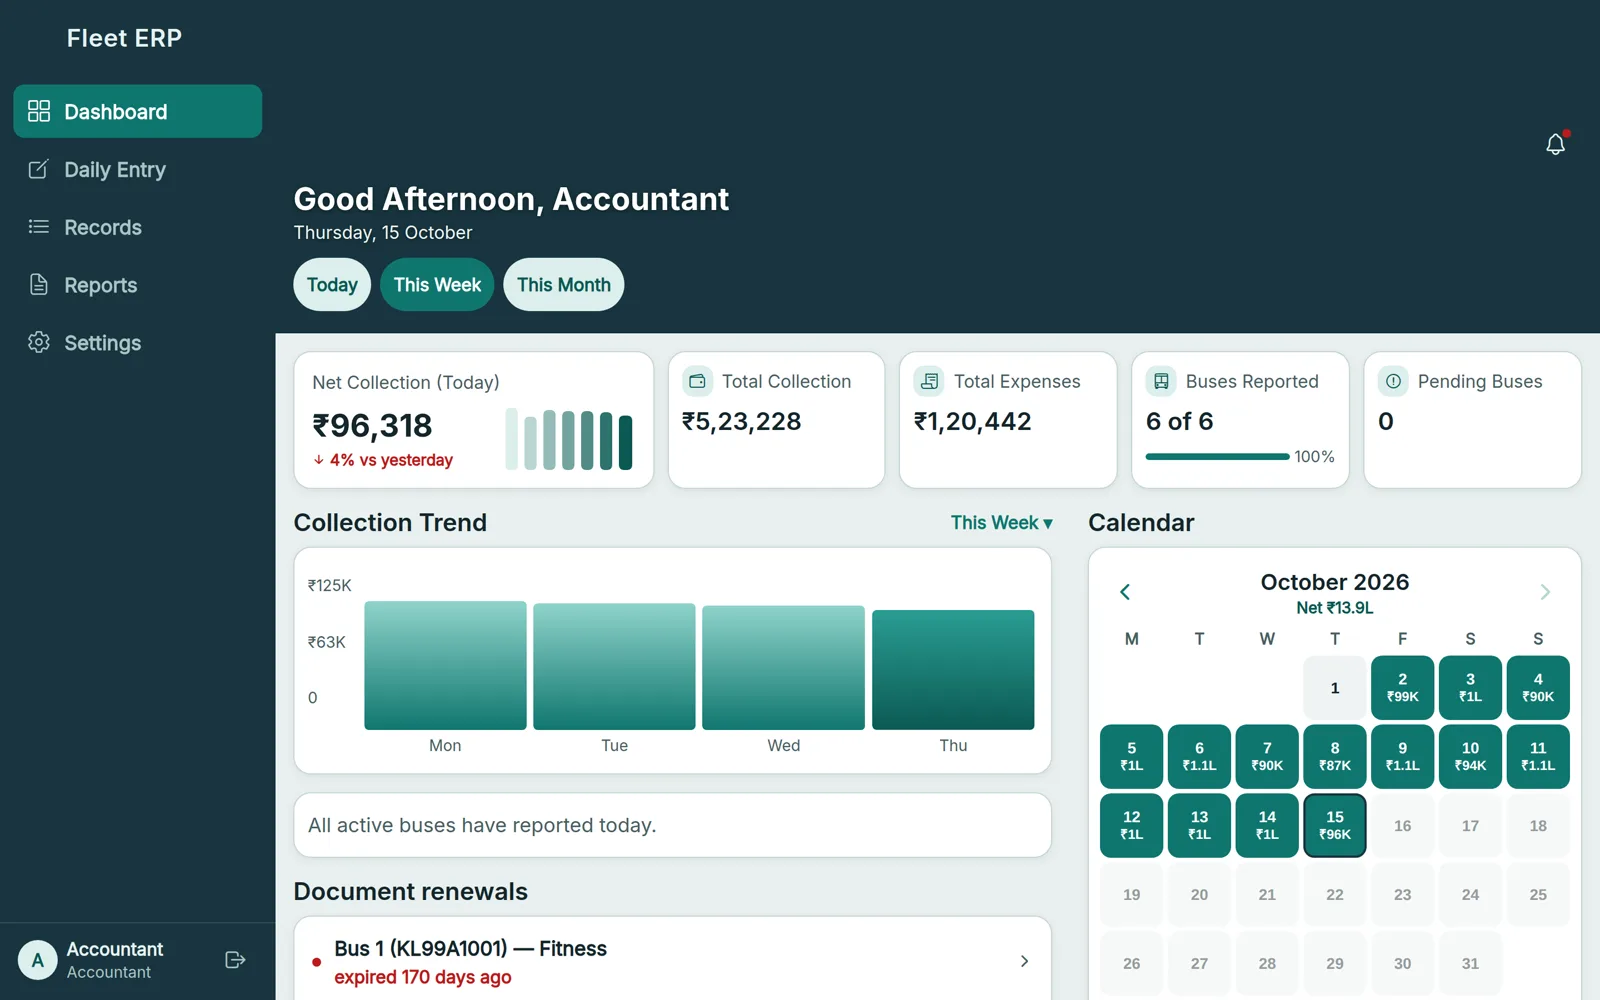1600x1000 pixels.
Task: Click the '4% vs yesterday' indicator
Action: [383, 460]
